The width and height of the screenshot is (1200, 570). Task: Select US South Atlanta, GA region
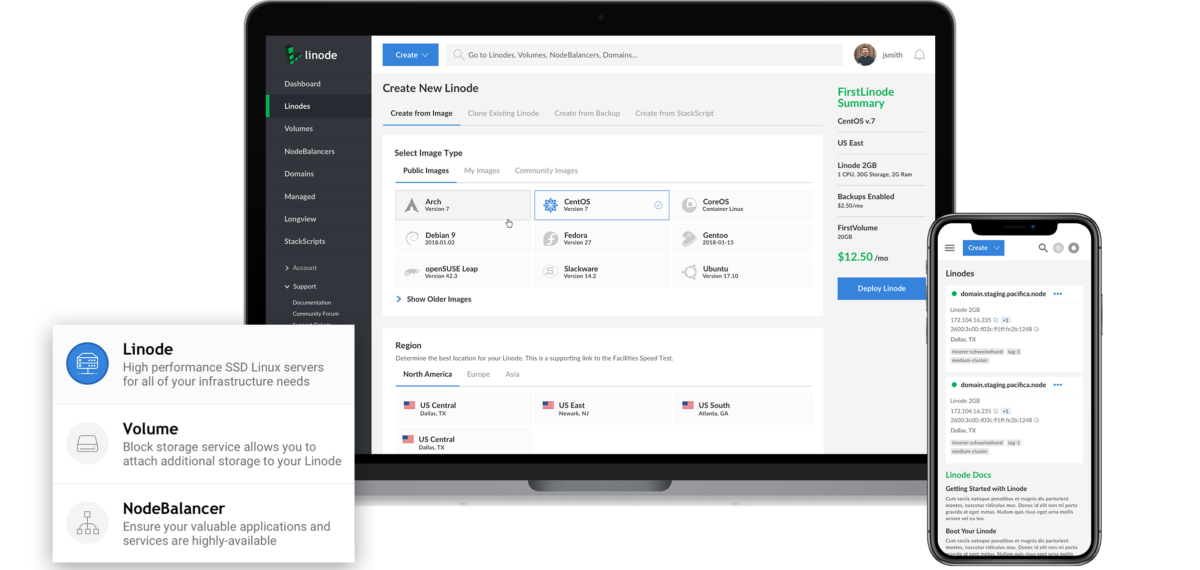742,409
